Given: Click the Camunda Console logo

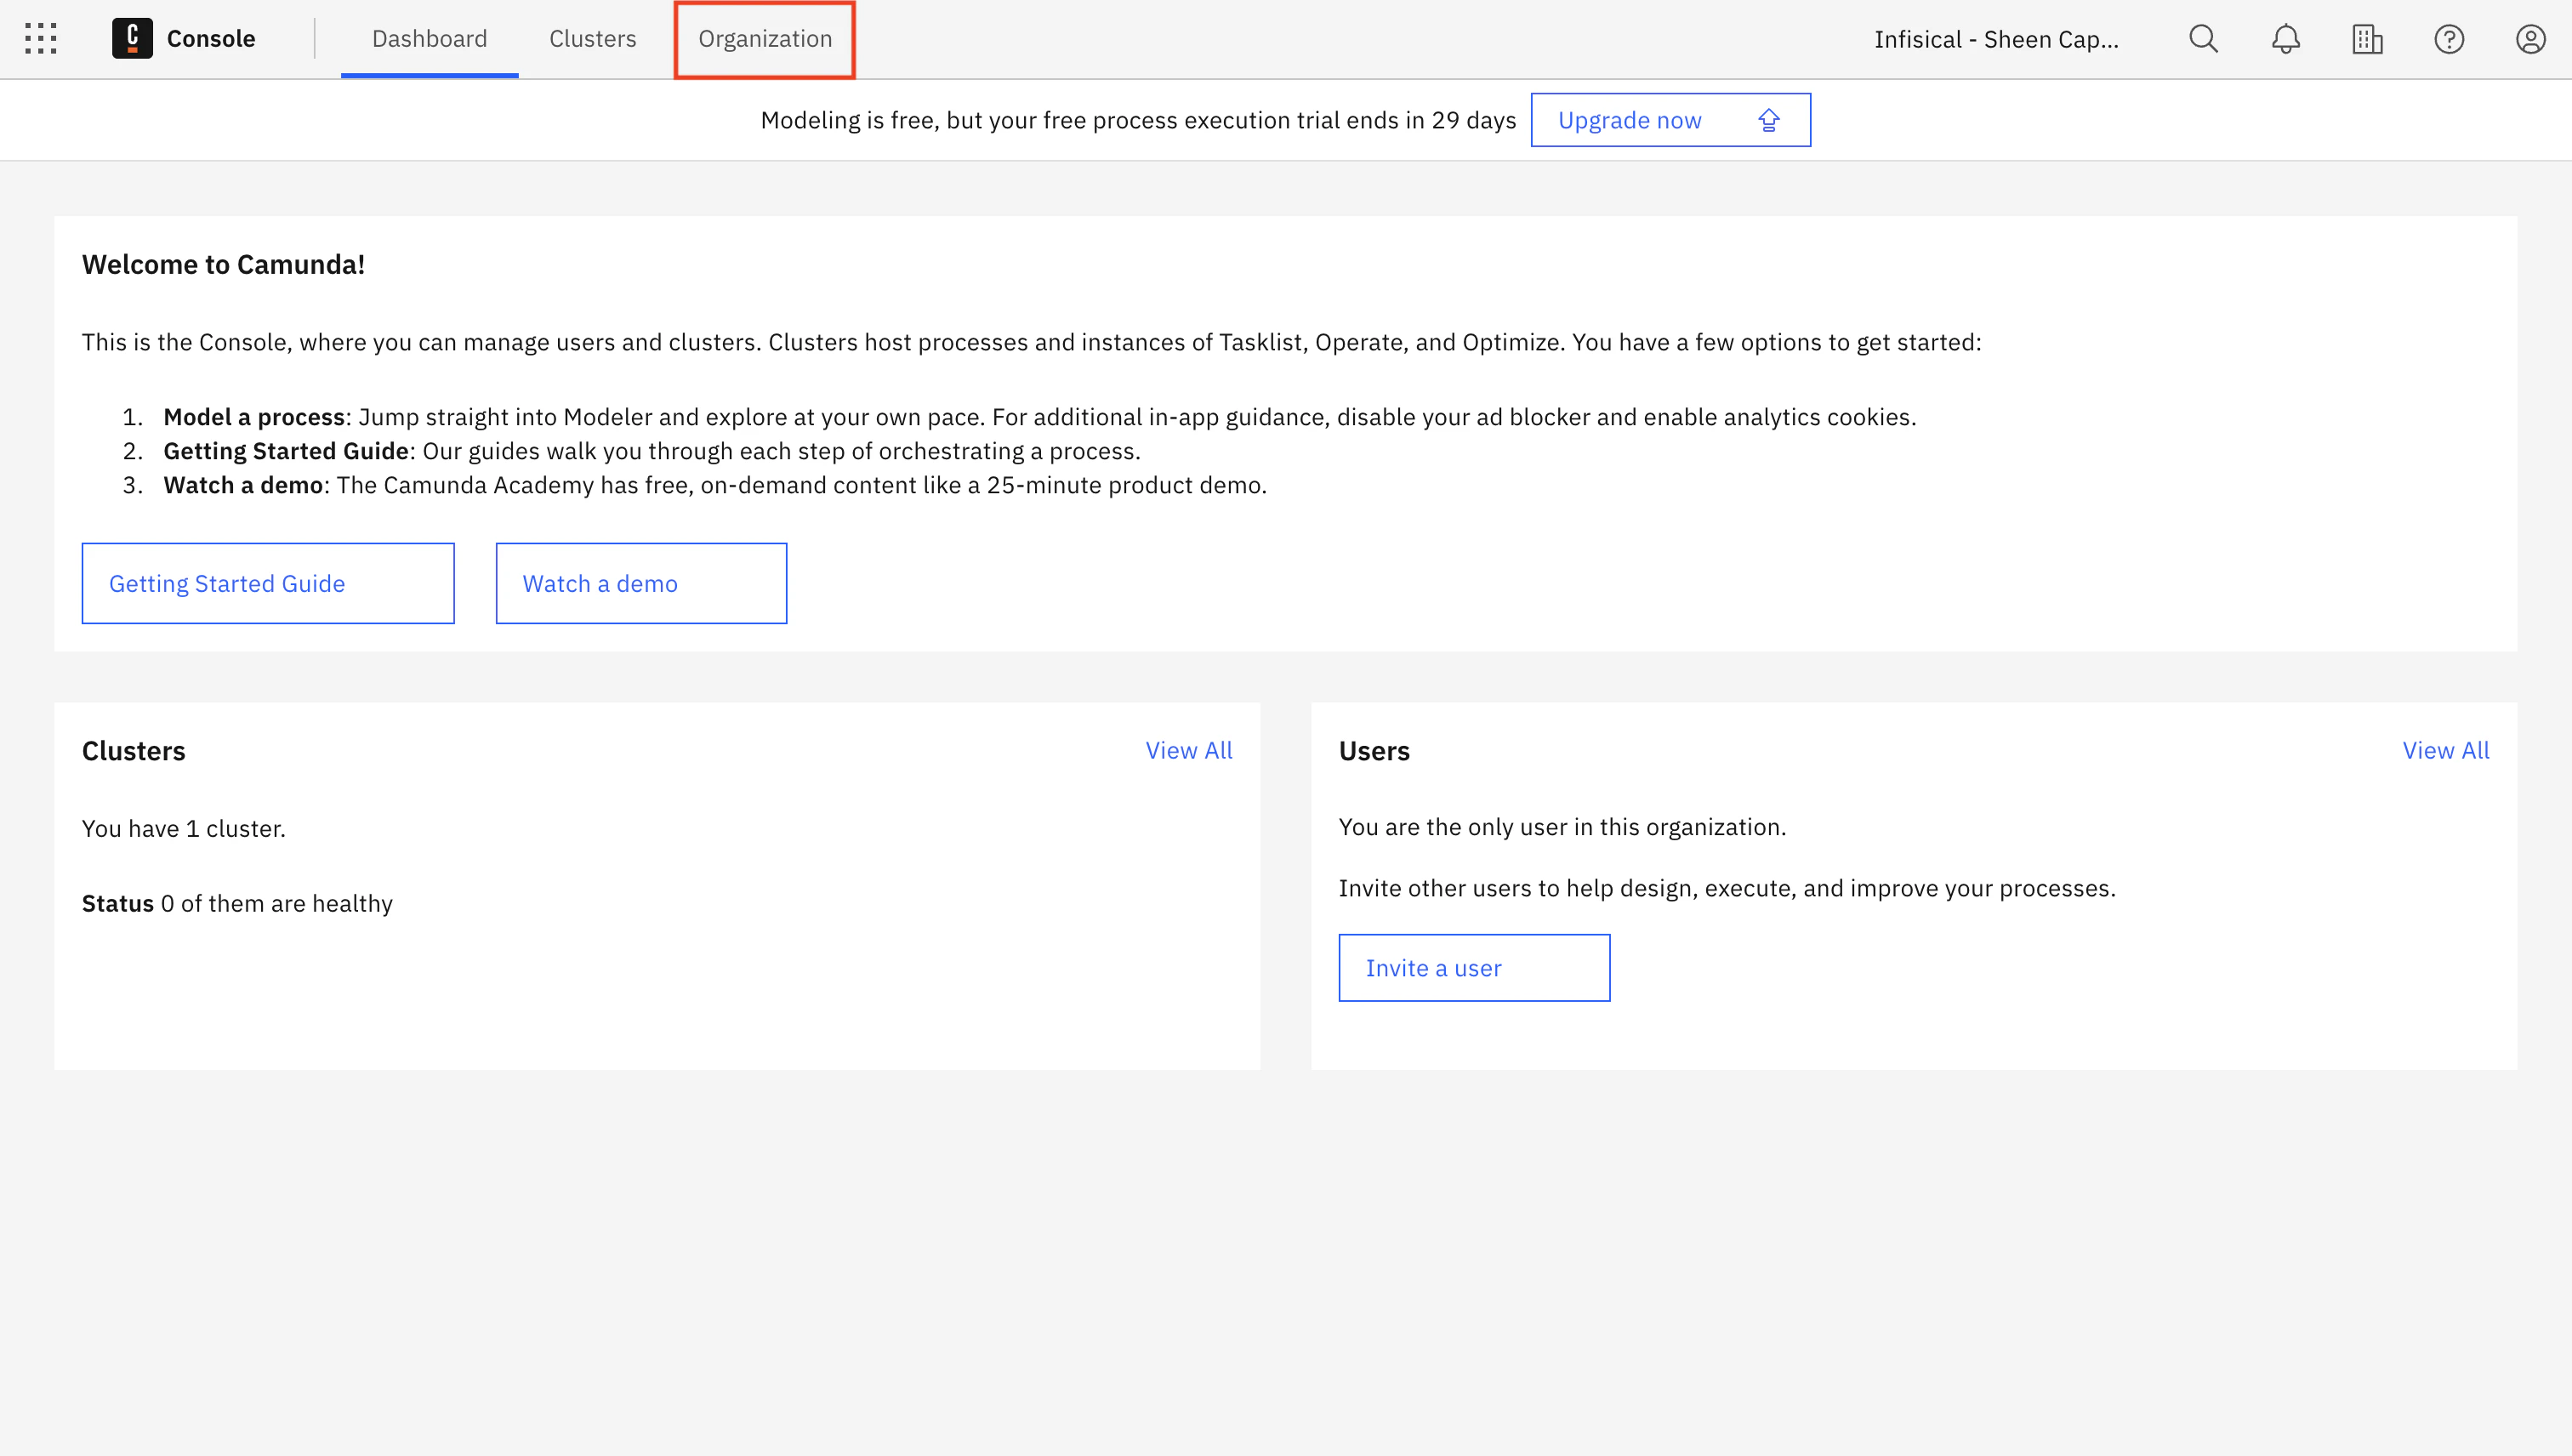Looking at the screenshot, I should (132, 39).
